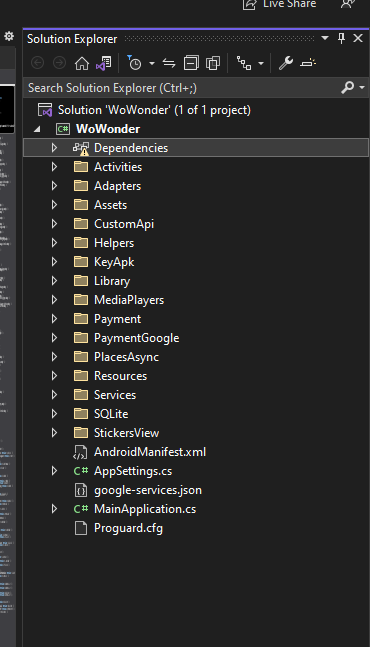The width and height of the screenshot is (370, 647).
Task: Expand the MediaPlayers folder
Action: [x=54, y=300]
